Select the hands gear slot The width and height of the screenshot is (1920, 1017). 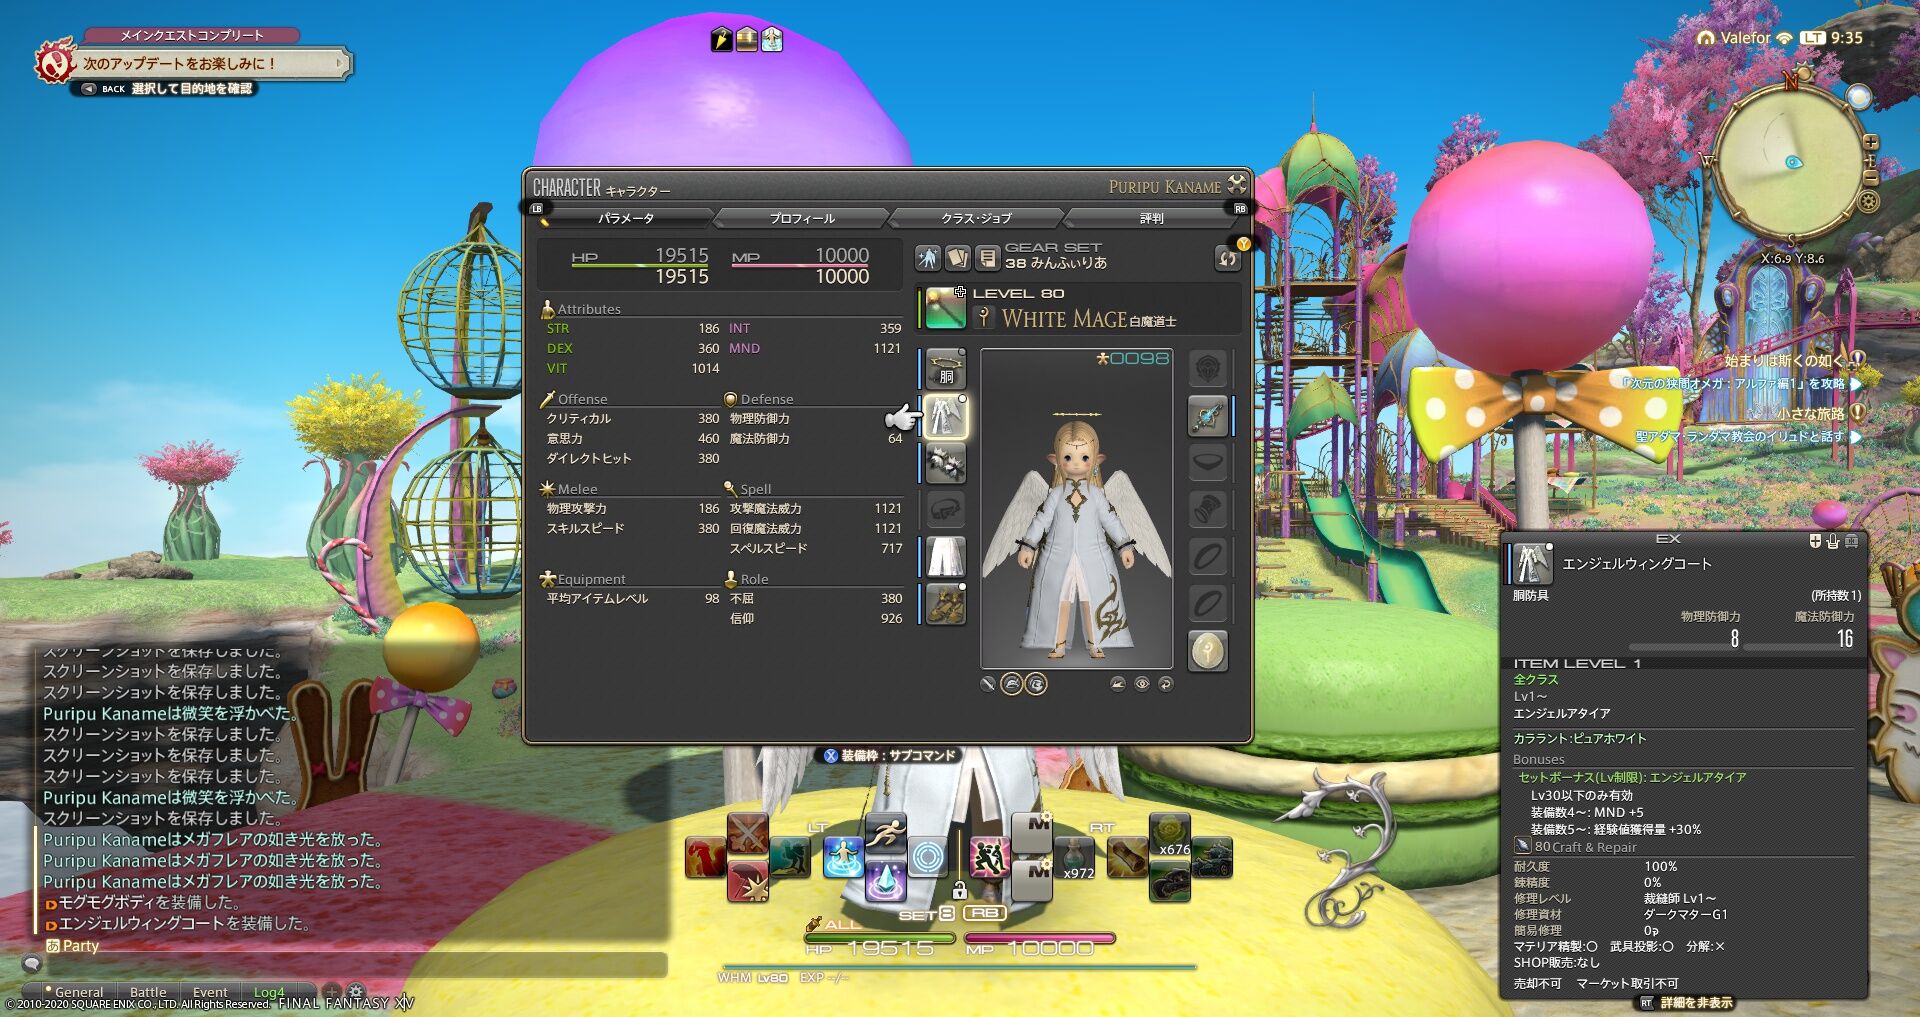coord(945,464)
